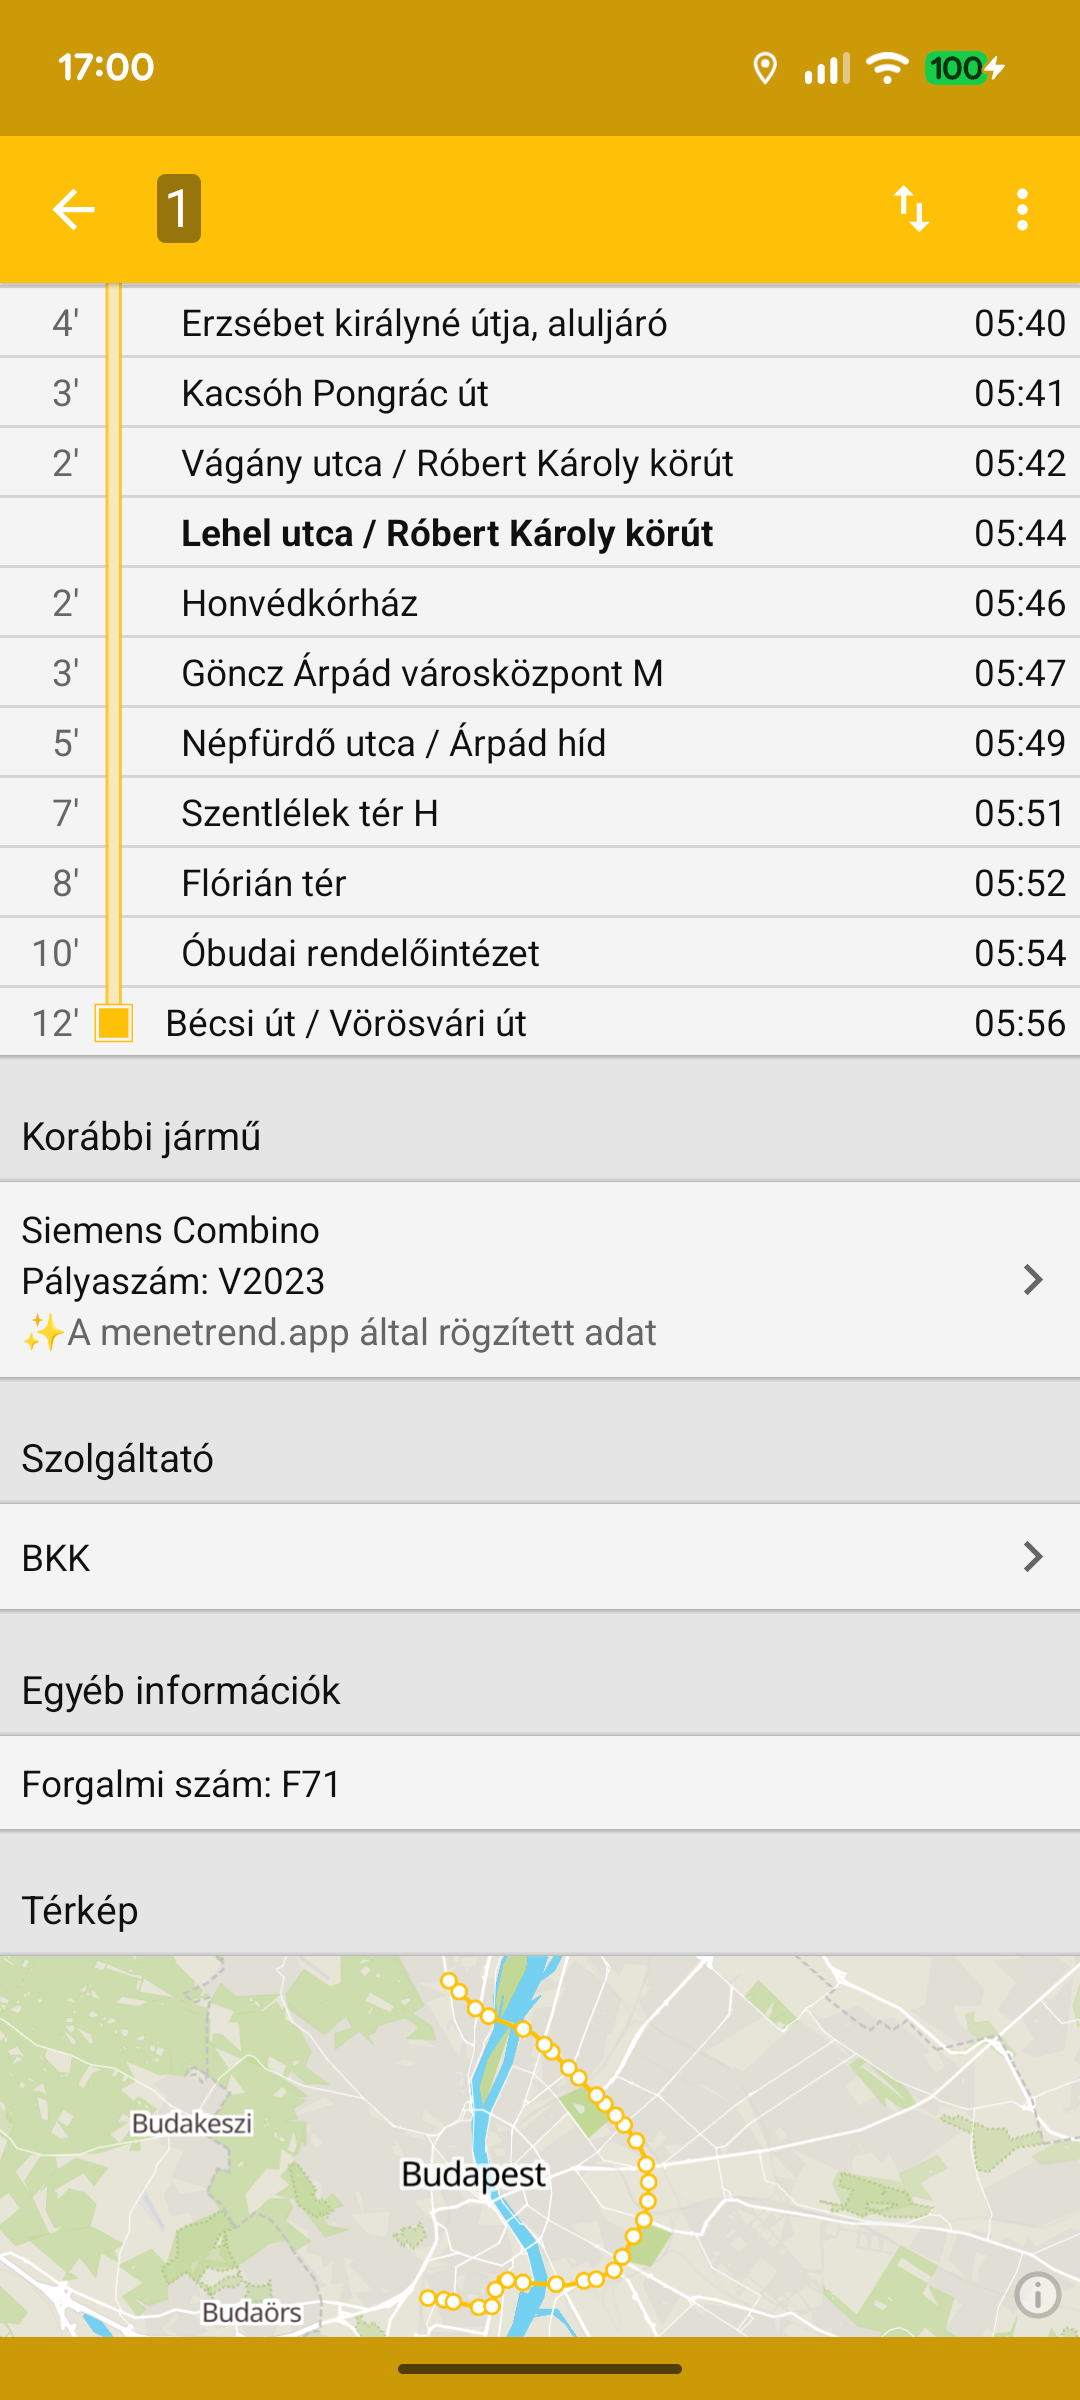
Task: Select Lehel utca / Róbert Károly körút stop
Action: (x=447, y=533)
